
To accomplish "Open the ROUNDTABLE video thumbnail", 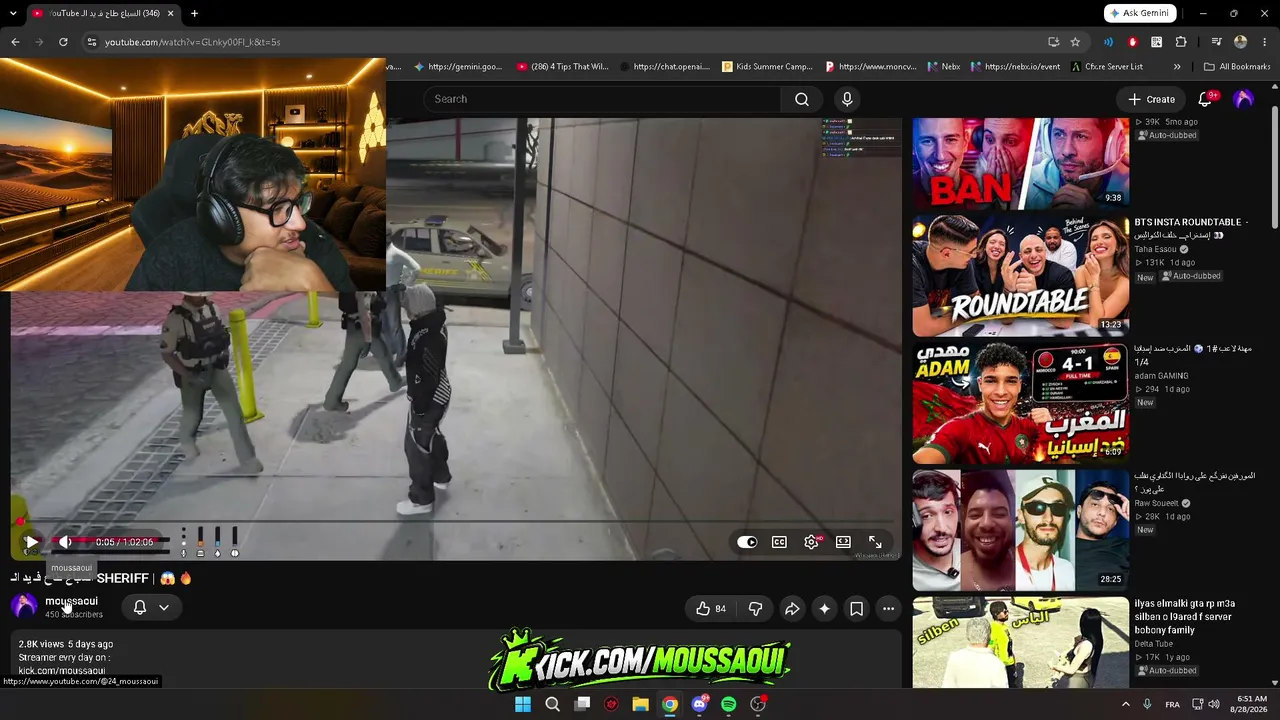I will coord(1020,276).
